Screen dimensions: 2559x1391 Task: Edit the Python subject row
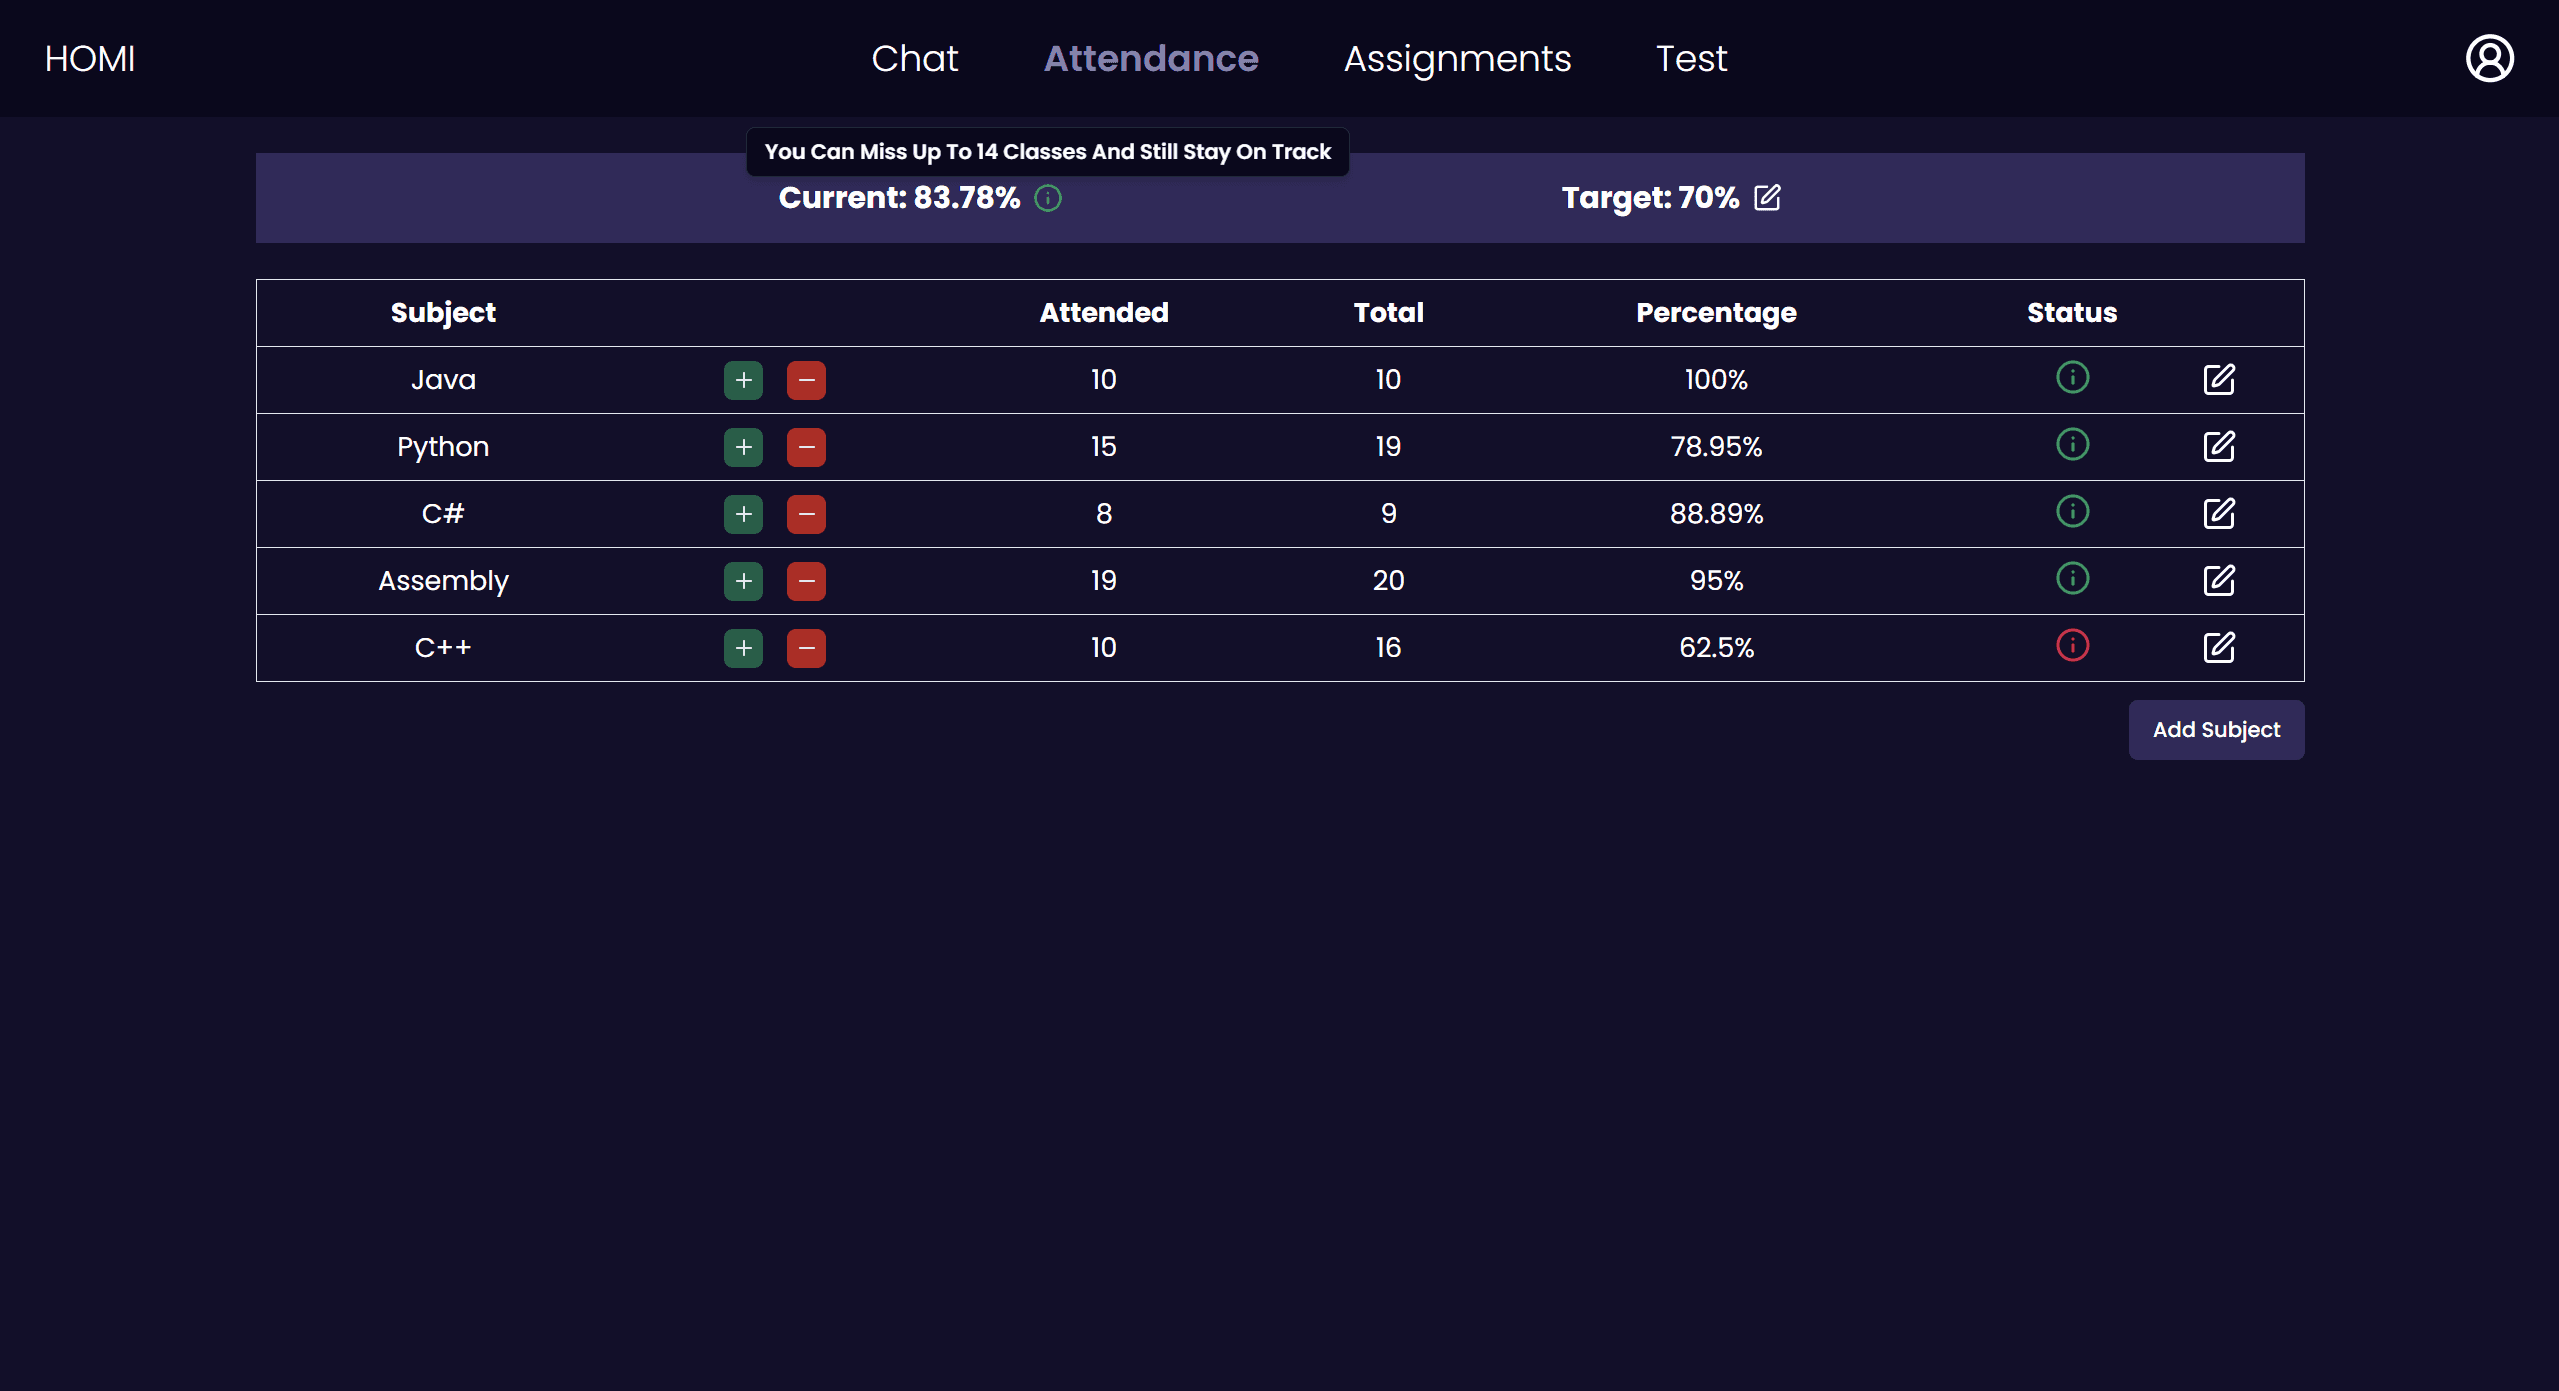click(2219, 446)
